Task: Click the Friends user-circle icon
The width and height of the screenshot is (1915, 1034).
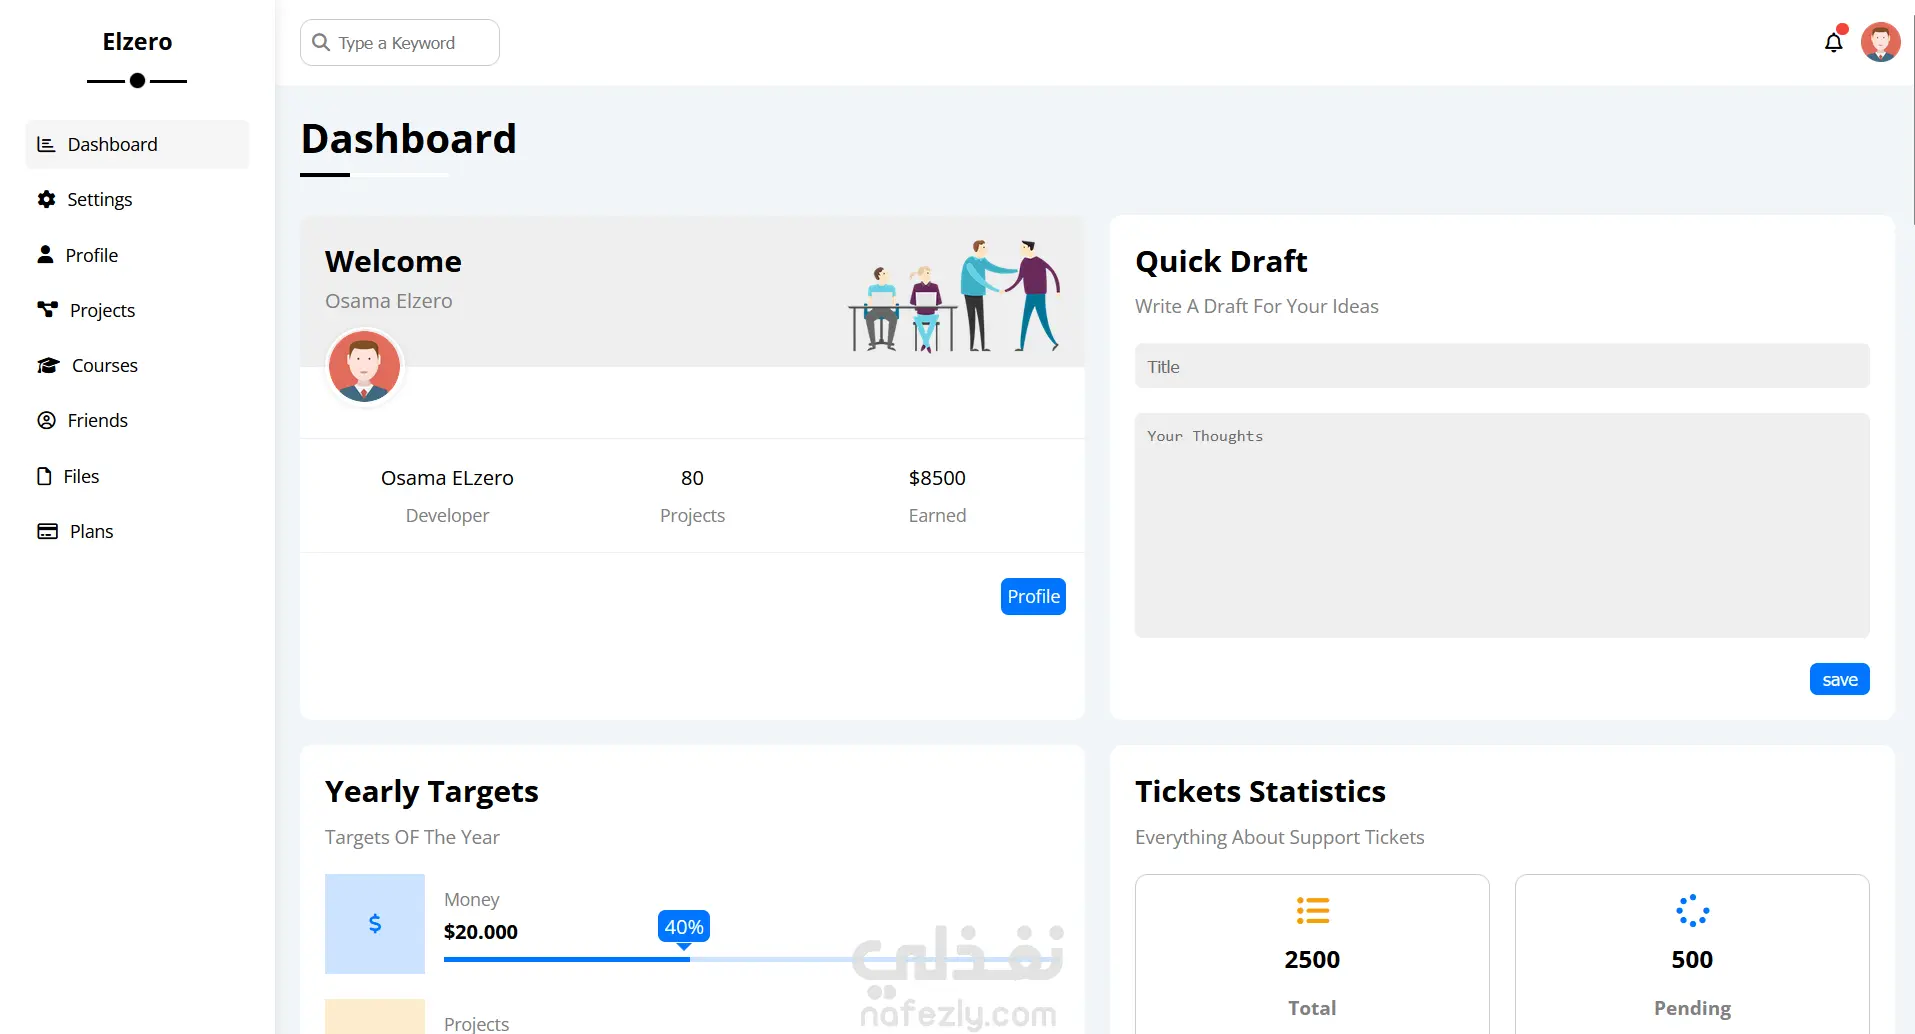Action: pos(46,420)
